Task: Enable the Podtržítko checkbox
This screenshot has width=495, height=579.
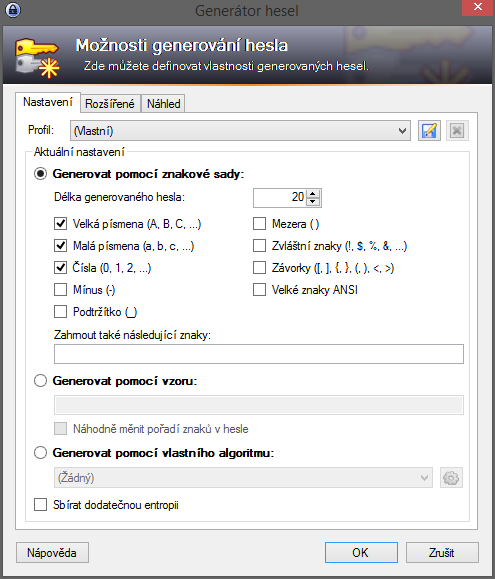Action: click(61, 312)
